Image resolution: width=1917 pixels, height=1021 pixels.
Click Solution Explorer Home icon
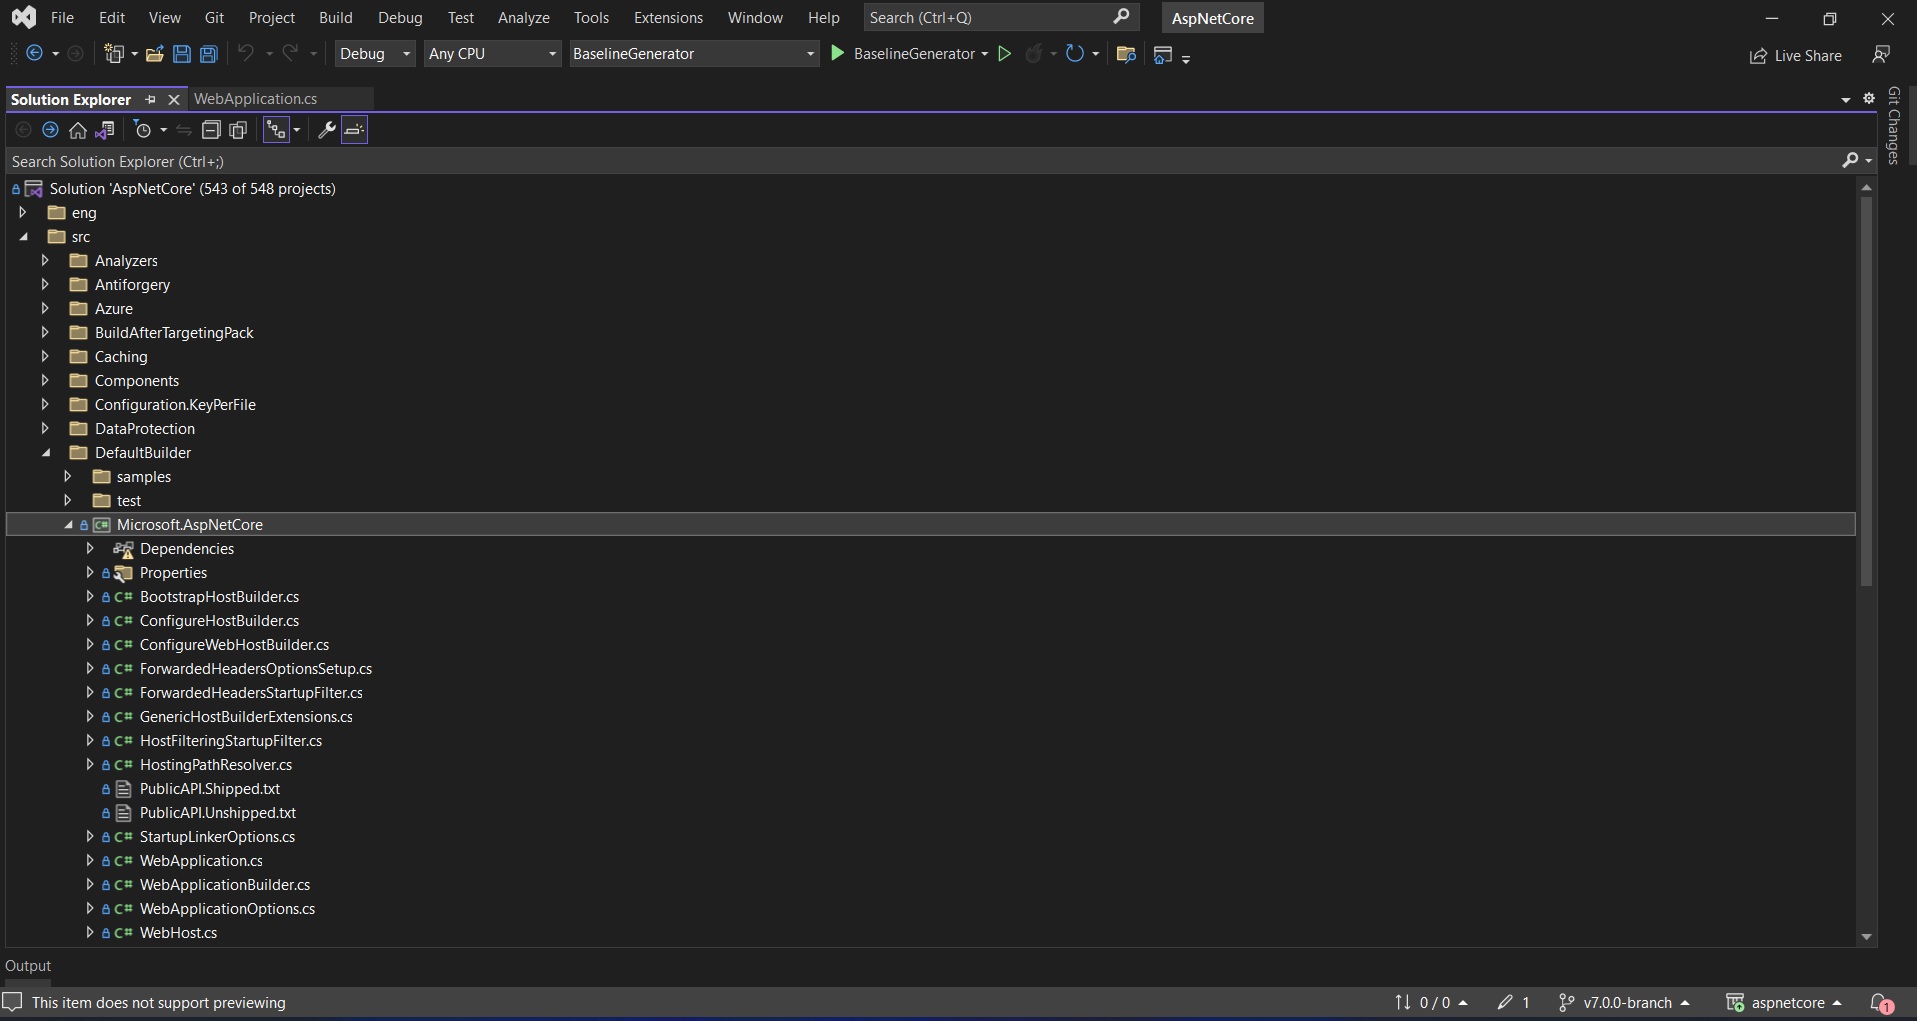click(x=78, y=130)
